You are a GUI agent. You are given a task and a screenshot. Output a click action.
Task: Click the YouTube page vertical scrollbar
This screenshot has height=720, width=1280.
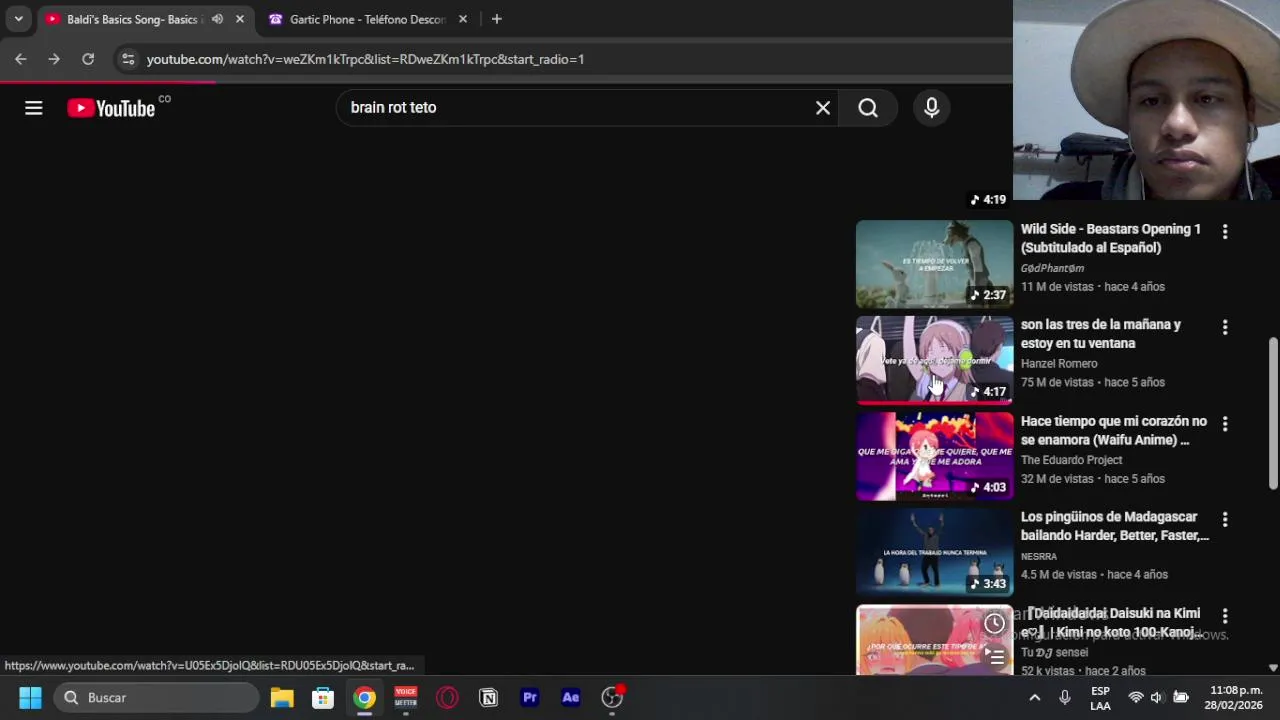[x=1273, y=412]
